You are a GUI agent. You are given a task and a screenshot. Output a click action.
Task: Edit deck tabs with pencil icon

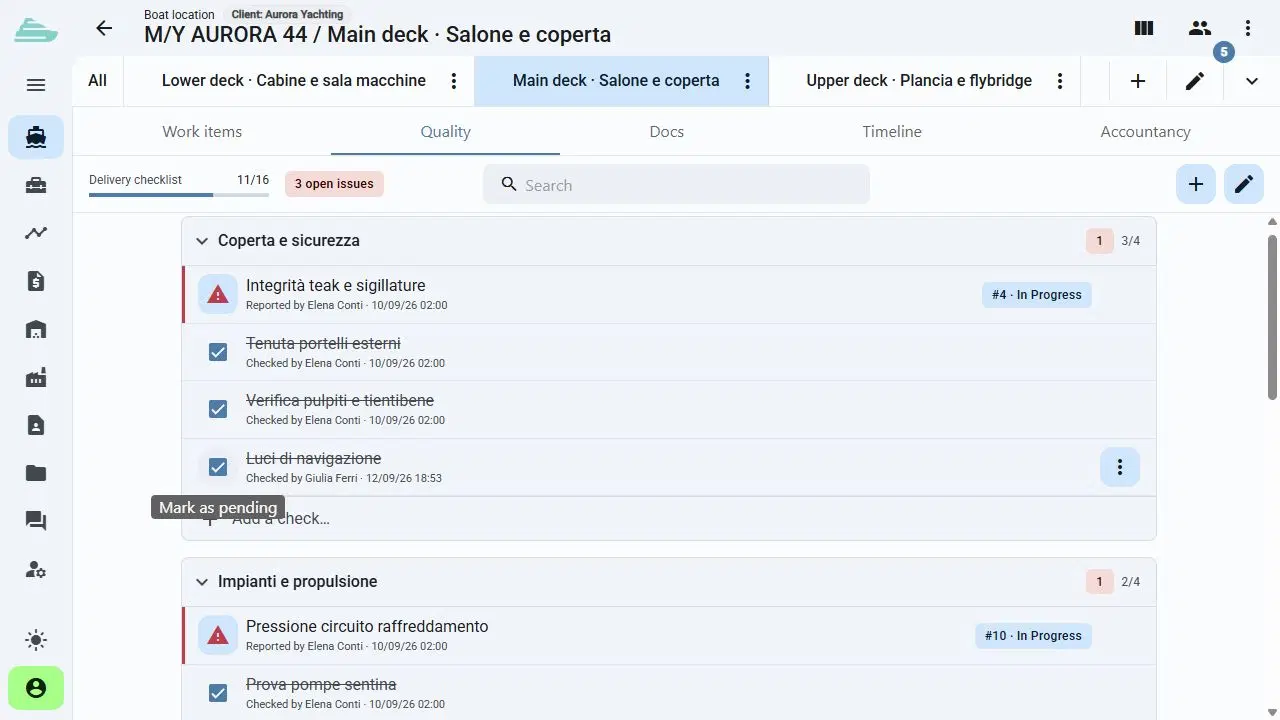coord(1195,81)
